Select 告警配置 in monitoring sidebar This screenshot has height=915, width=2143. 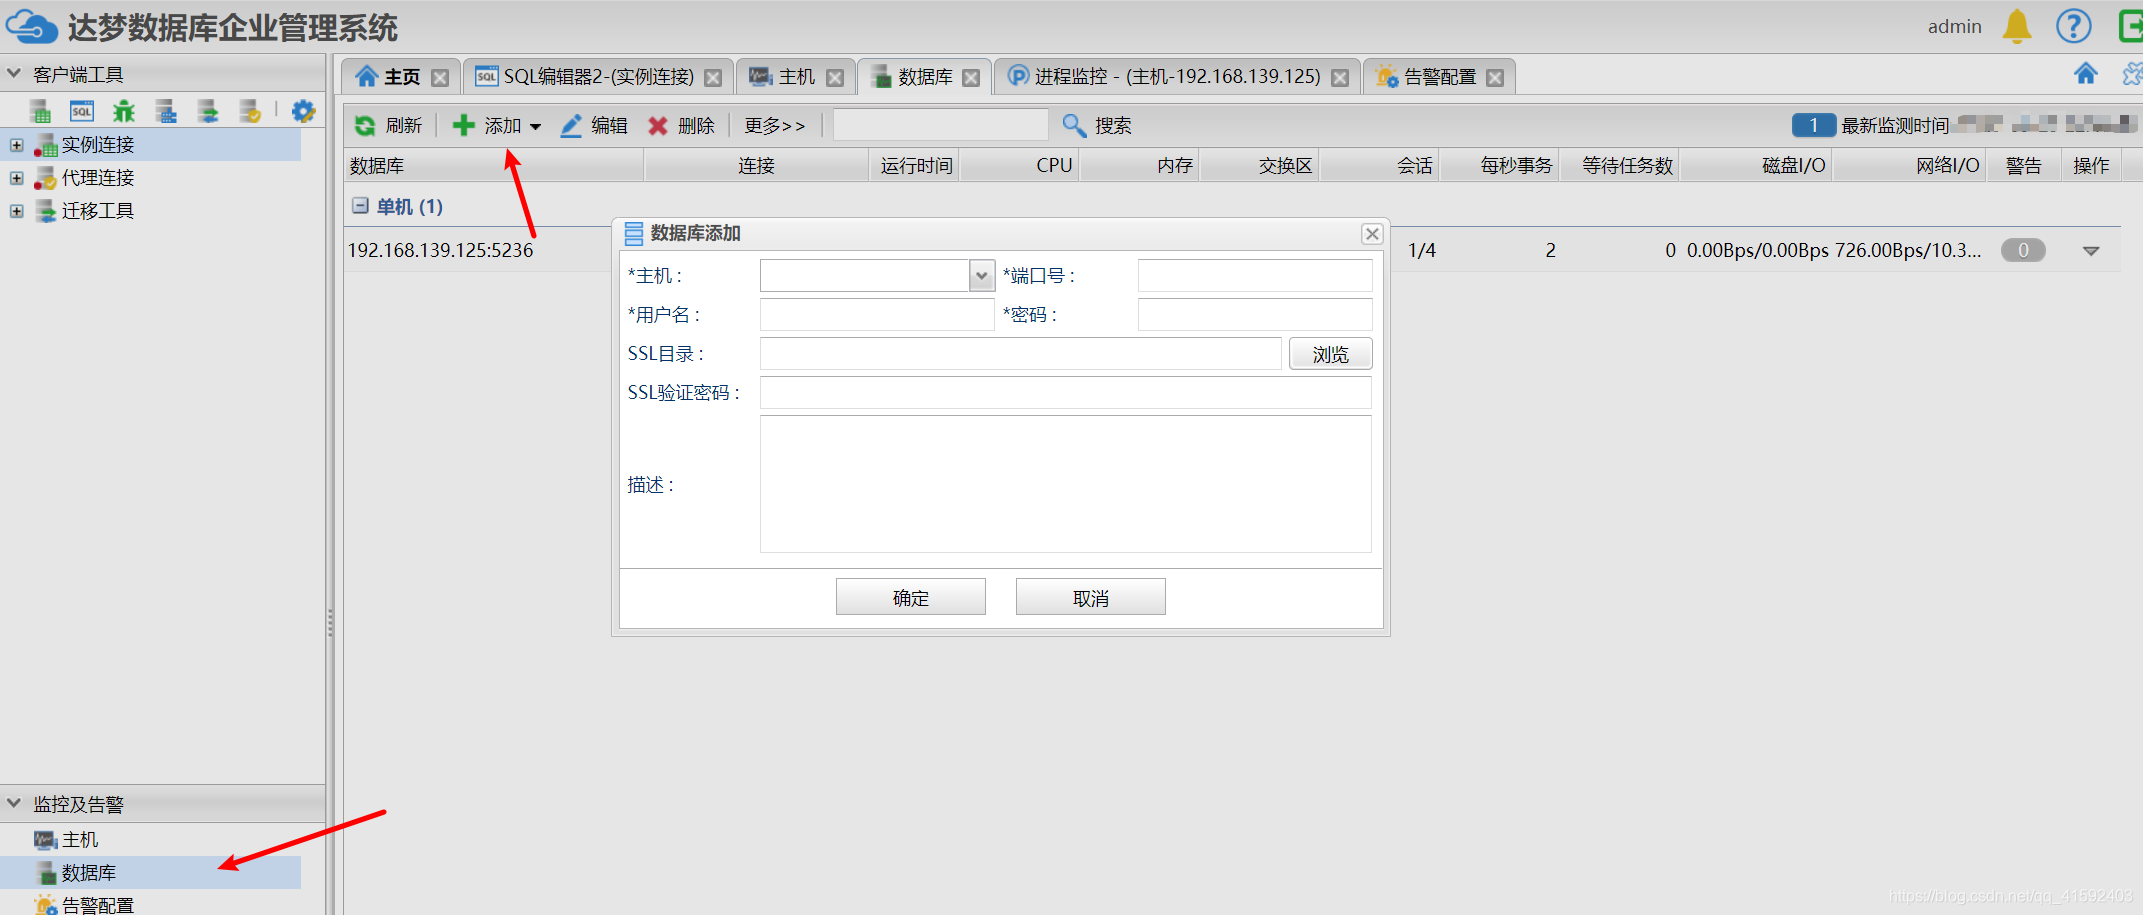tap(97, 905)
